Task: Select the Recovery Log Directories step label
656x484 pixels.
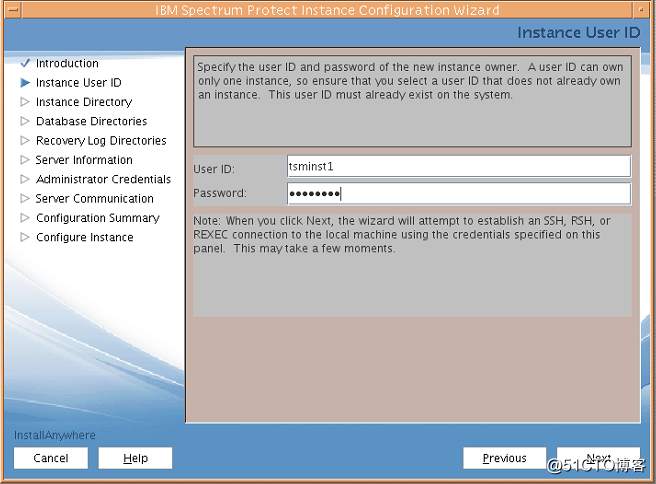Action: [x=101, y=141]
